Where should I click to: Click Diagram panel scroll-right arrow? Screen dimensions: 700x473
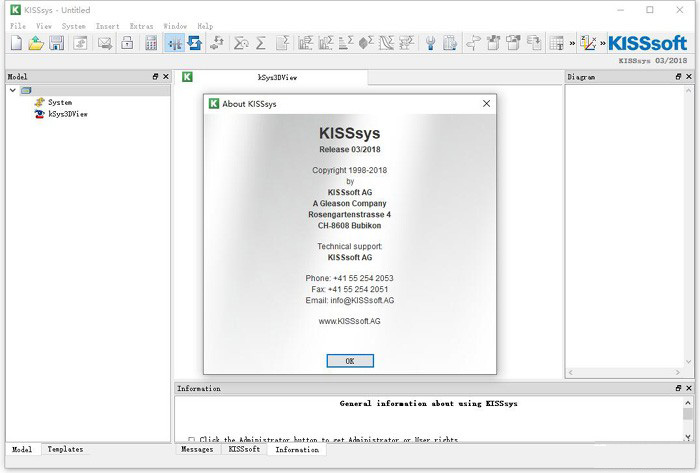tap(678, 373)
